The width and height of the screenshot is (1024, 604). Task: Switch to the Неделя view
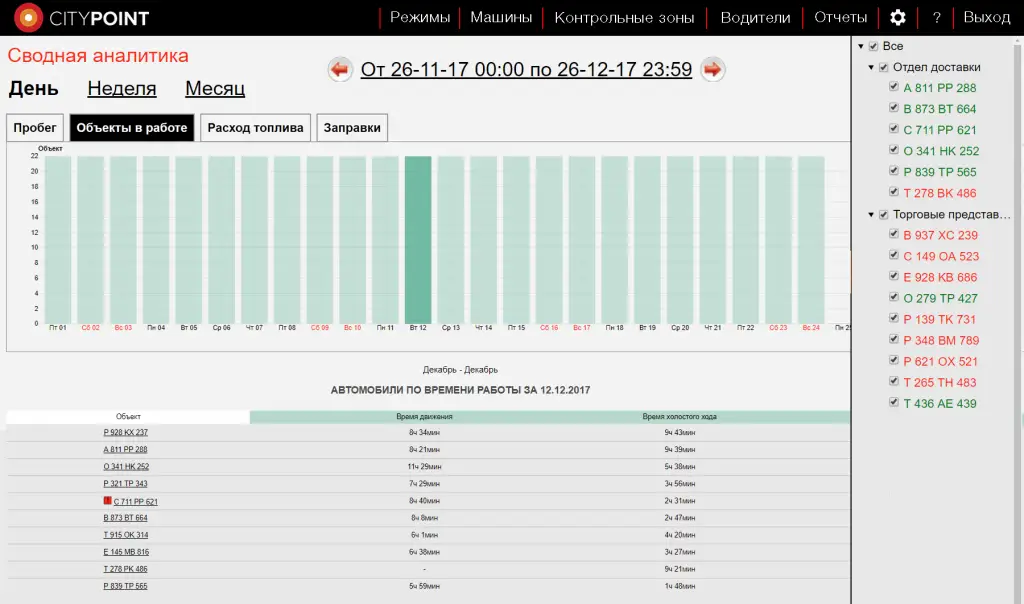[121, 89]
